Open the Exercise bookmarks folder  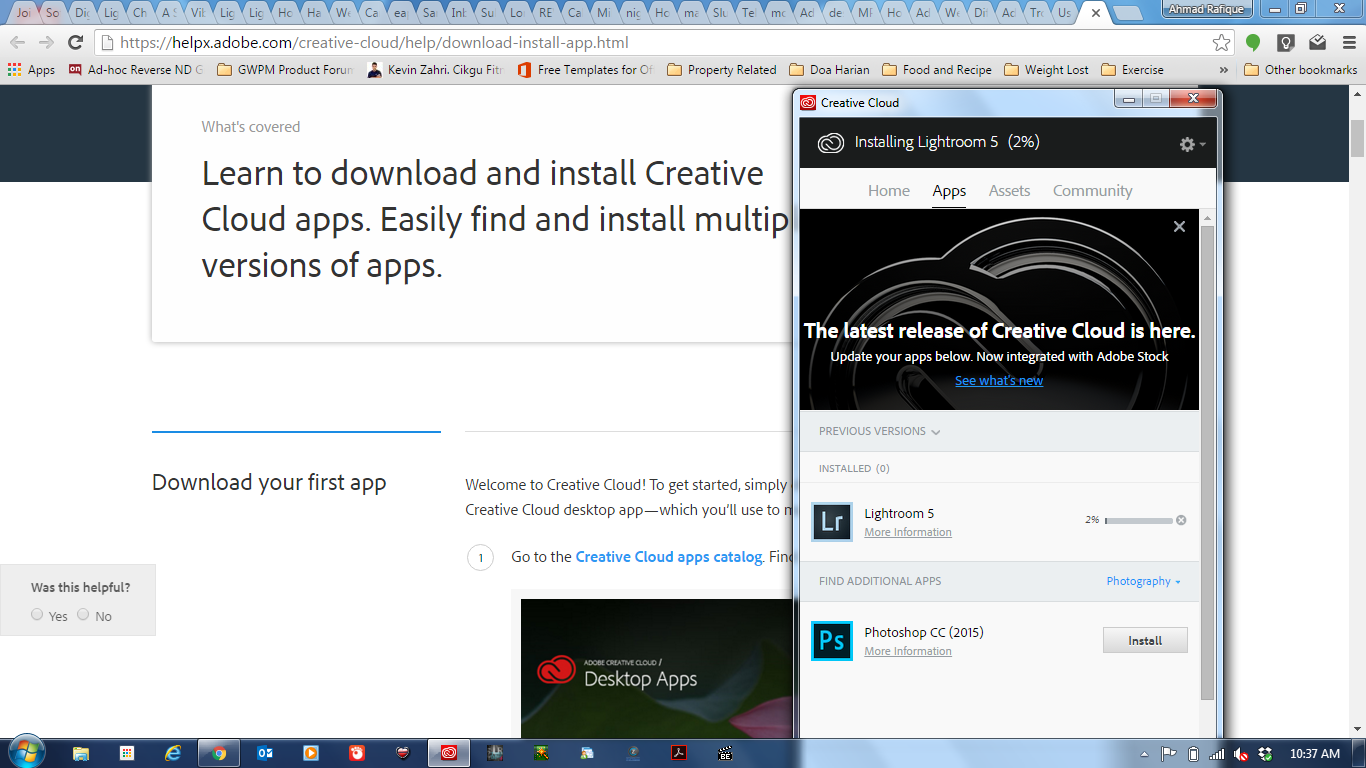pyautogui.click(x=1132, y=70)
